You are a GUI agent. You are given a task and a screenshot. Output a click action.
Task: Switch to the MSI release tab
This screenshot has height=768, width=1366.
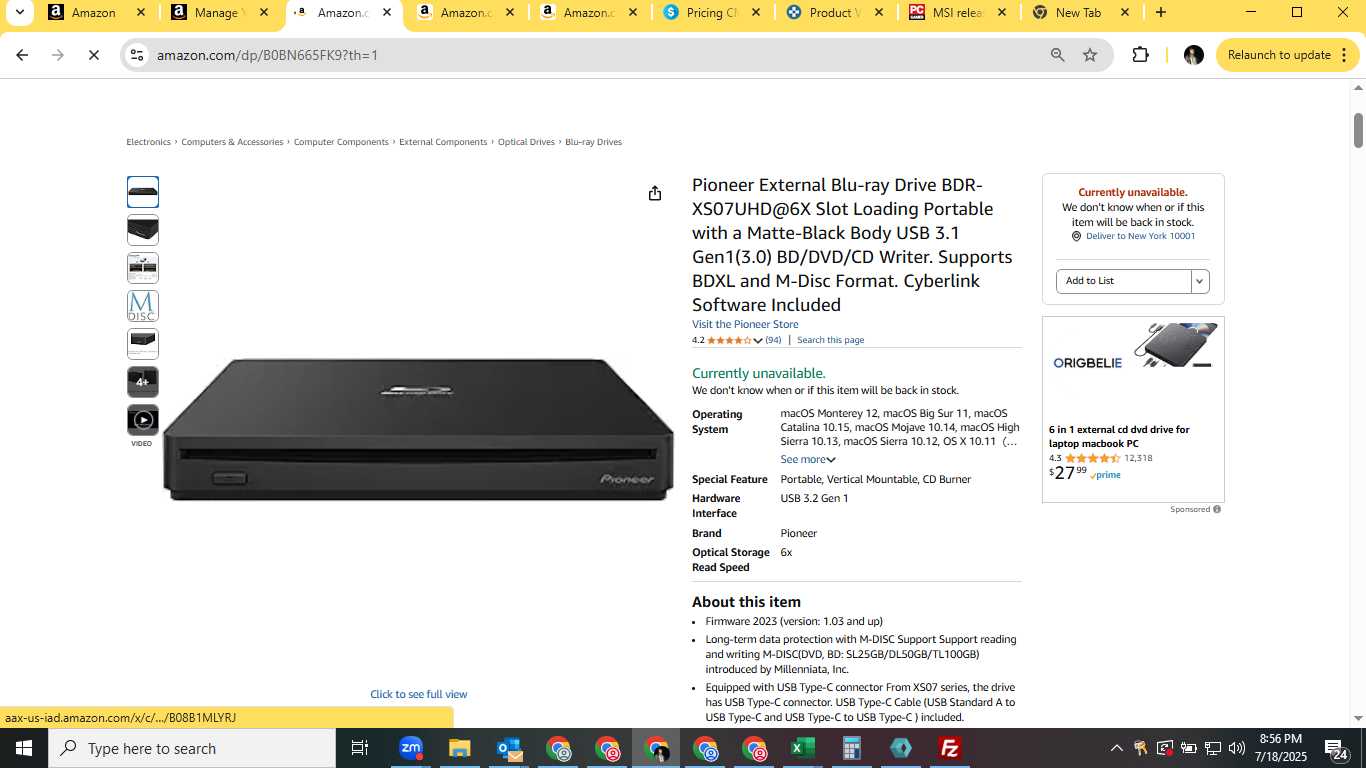(x=958, y=13)
